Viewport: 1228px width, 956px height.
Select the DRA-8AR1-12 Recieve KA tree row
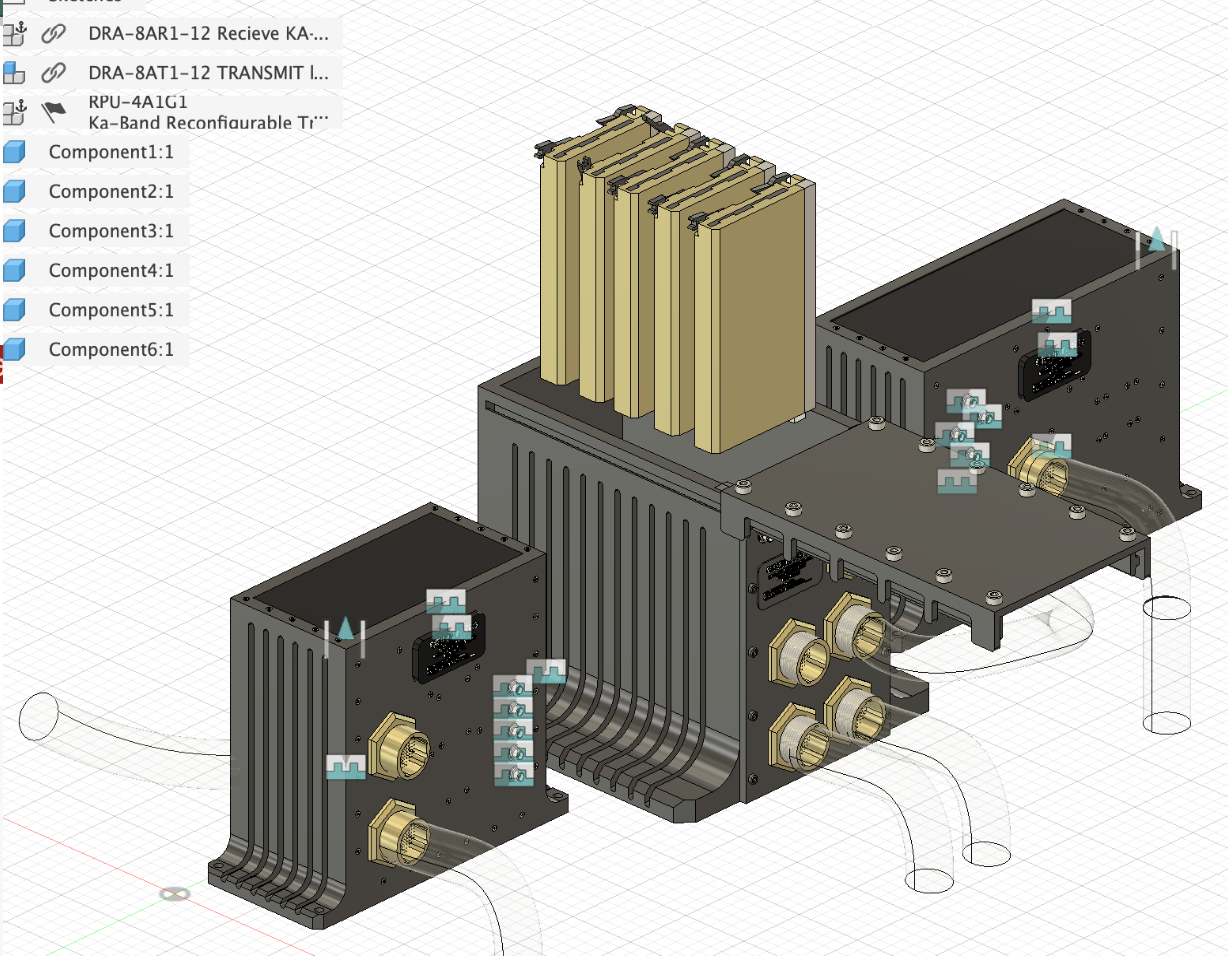click(x=171, y=35)
